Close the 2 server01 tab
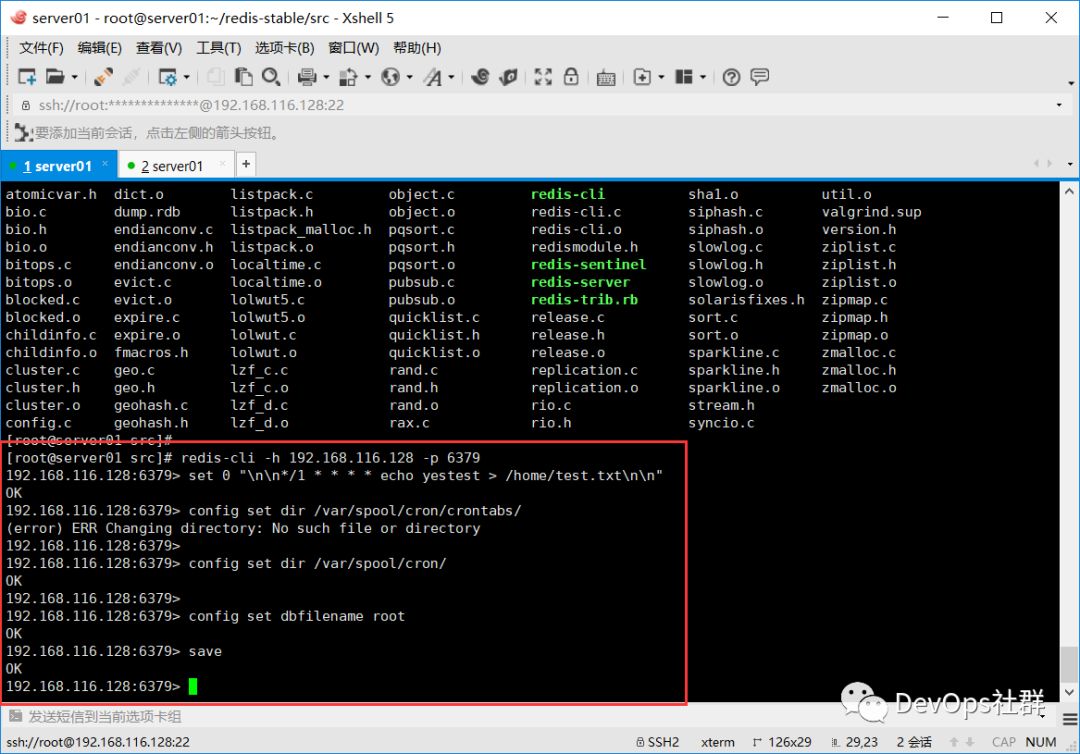The height and width of the screenshot is (754, 1080). pyautogui.click(x=222, y=164)
